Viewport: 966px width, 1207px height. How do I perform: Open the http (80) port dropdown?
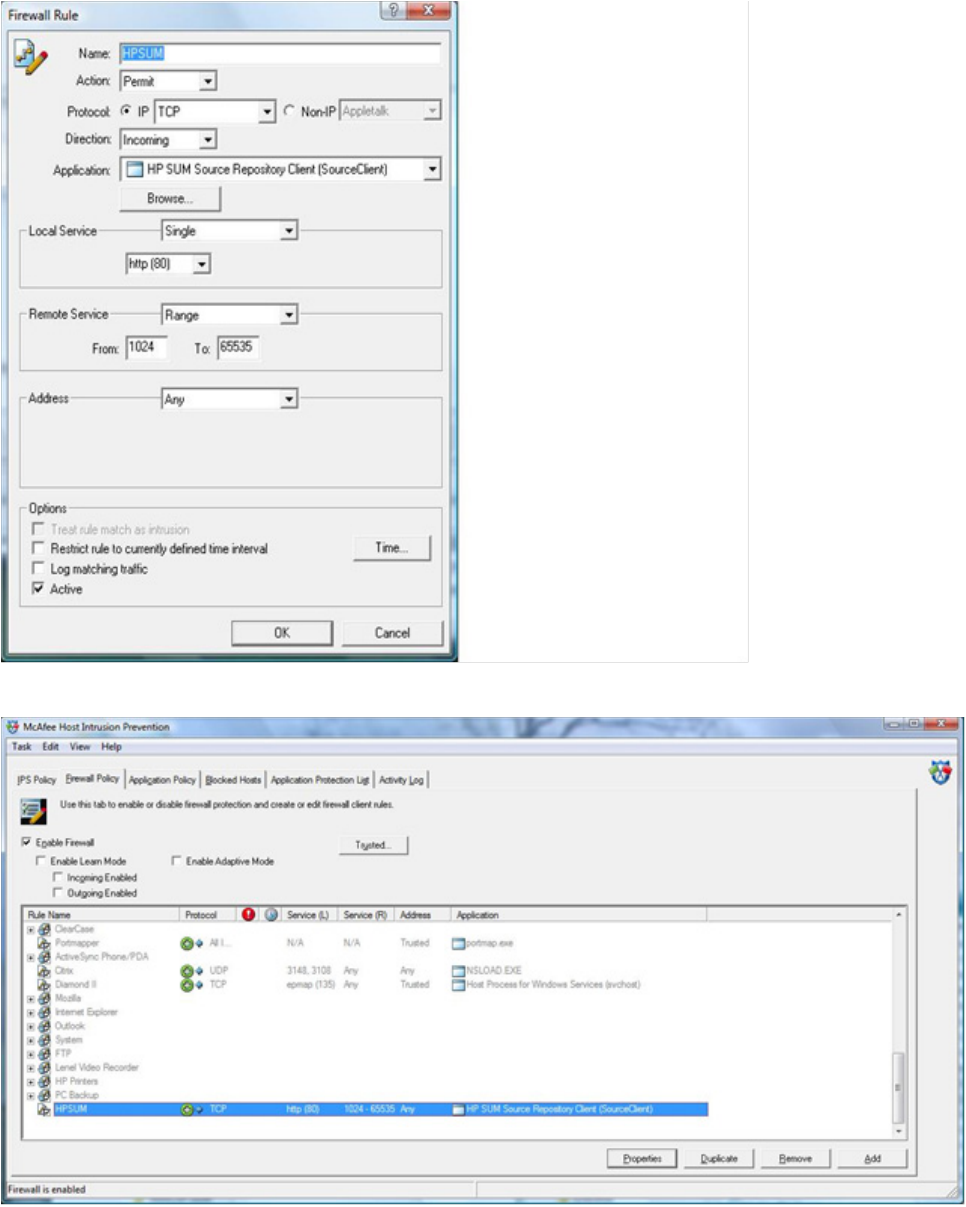tap(168, 265)
